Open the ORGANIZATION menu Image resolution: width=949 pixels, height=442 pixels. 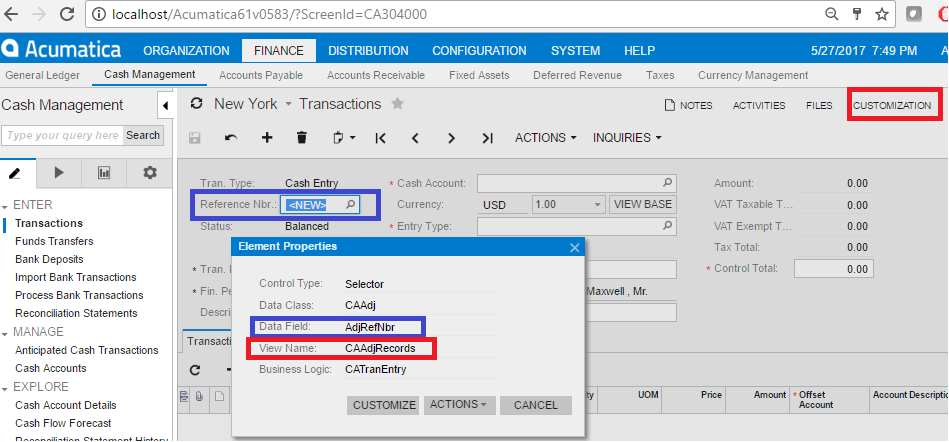click(186, 51)
